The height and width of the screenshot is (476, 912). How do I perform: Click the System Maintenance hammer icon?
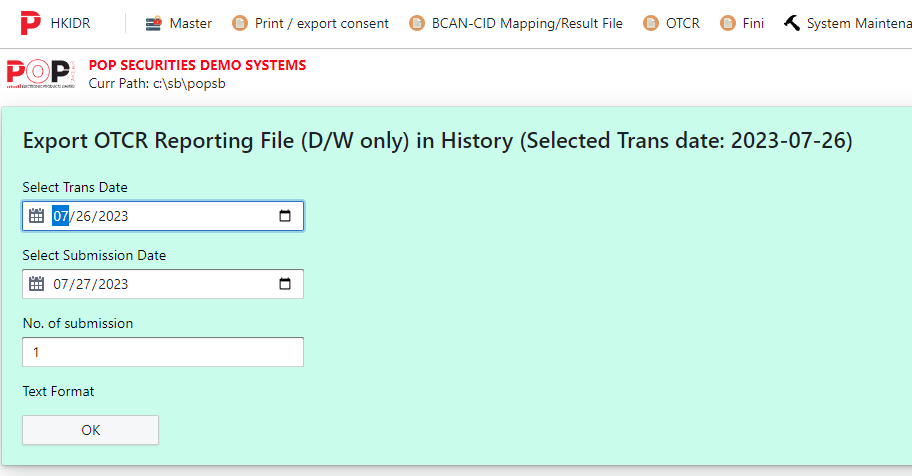792,23
